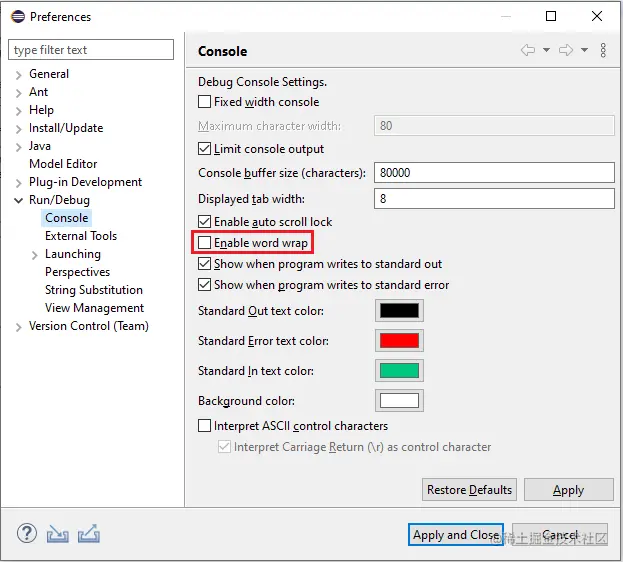The image size is (623, 562).
Task: Select the Launching tree item label
Action: point(73,254)
